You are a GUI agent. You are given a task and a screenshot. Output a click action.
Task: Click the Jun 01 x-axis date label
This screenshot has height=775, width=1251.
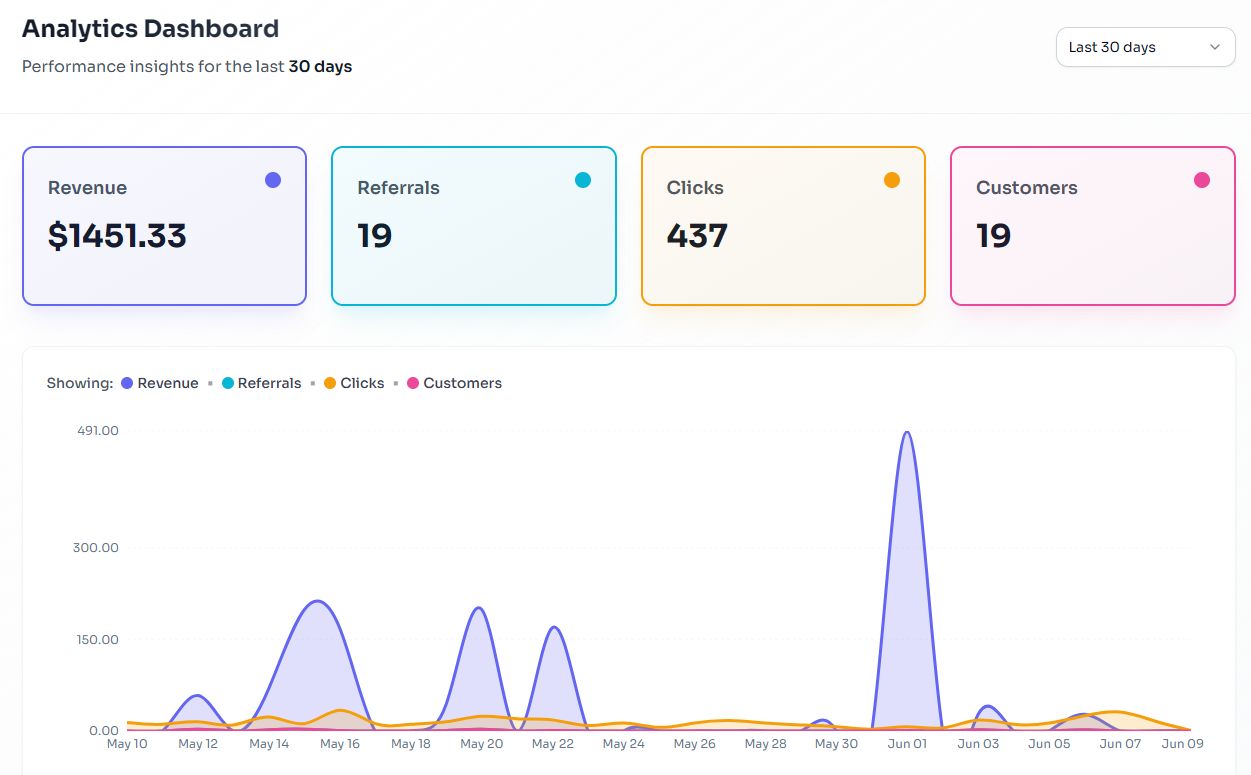(x=907, y=744)
